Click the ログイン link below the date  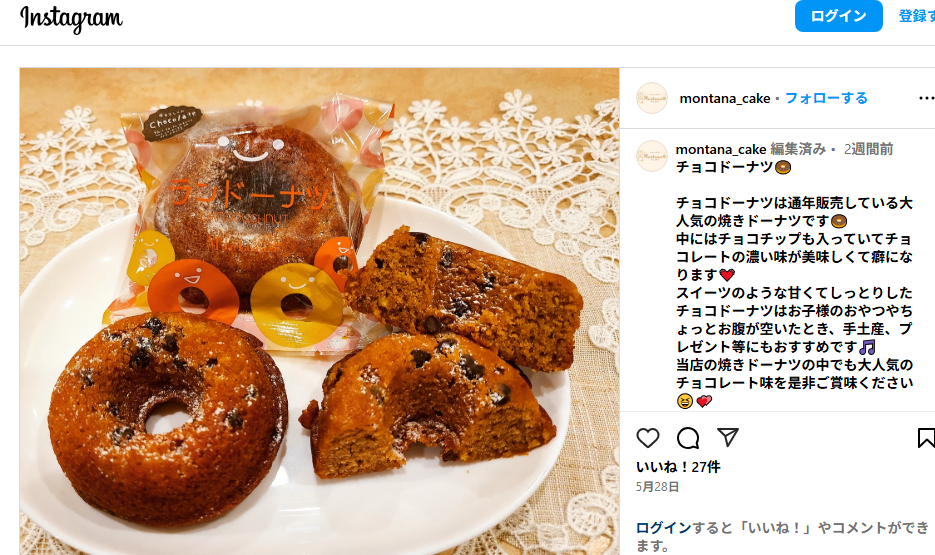pos(663,528)
